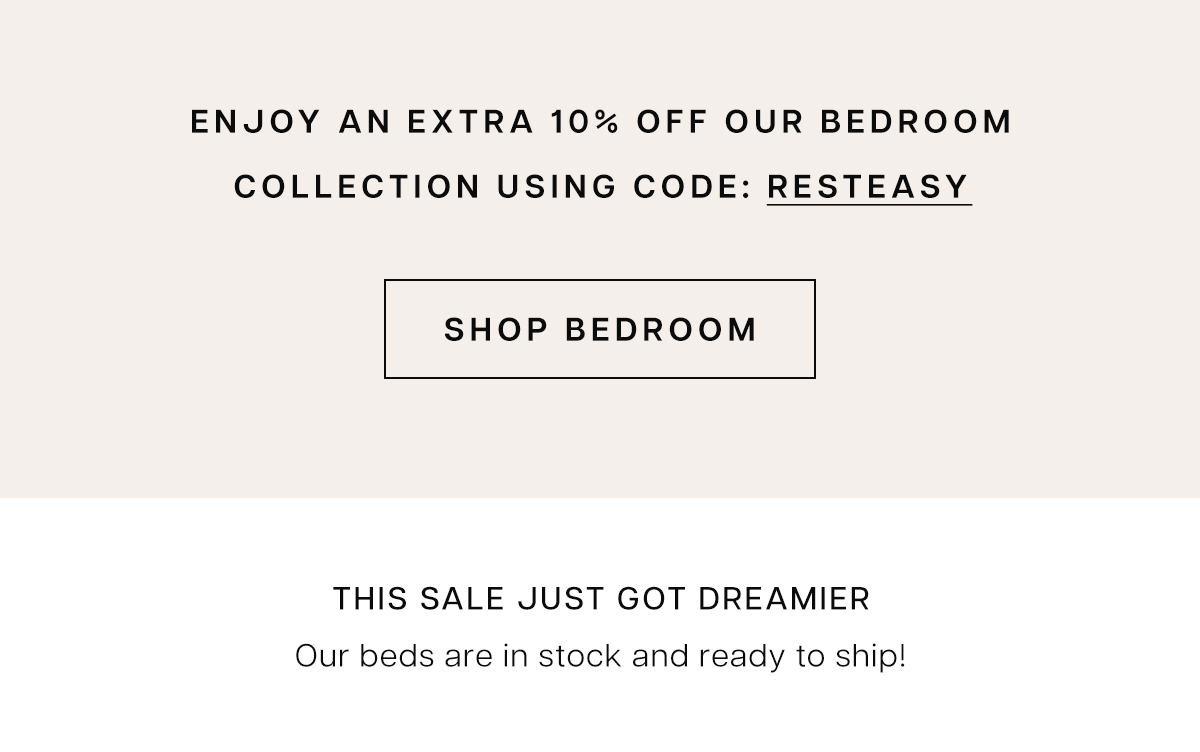Click the SHOP BEDROOM button
Screen dimensions: 1200x752
click(x=600, y=329)
